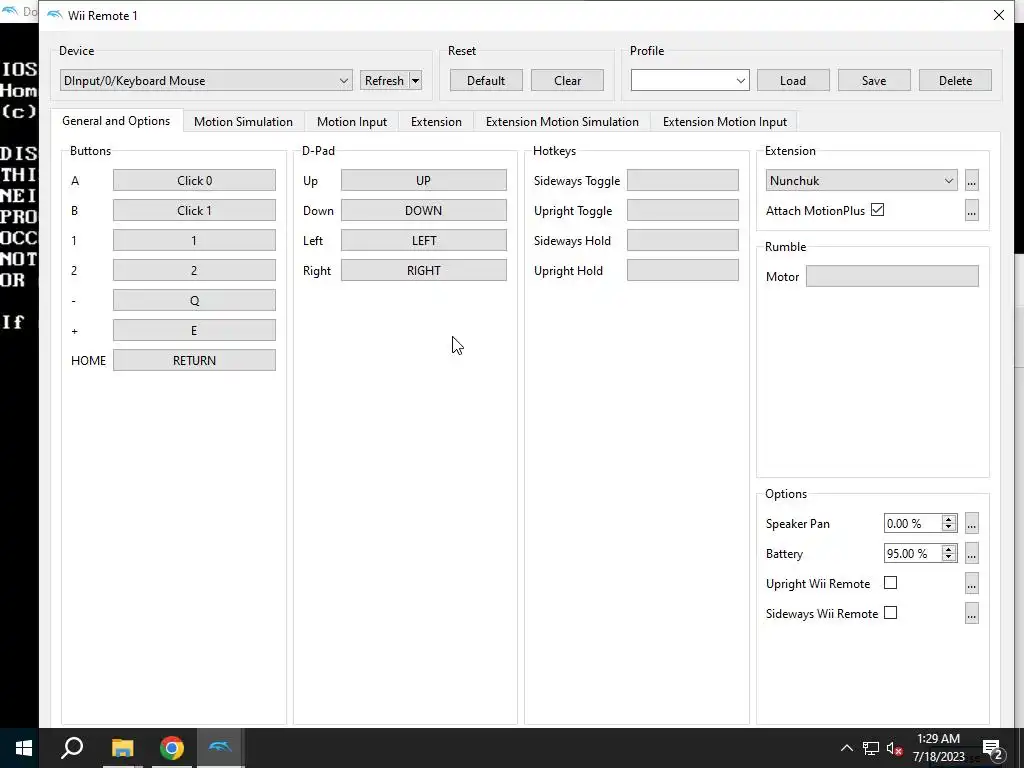Enable Upright Wii Remote checkbox
Viewport: 1024px width, 768px height.
coord(890,583)
